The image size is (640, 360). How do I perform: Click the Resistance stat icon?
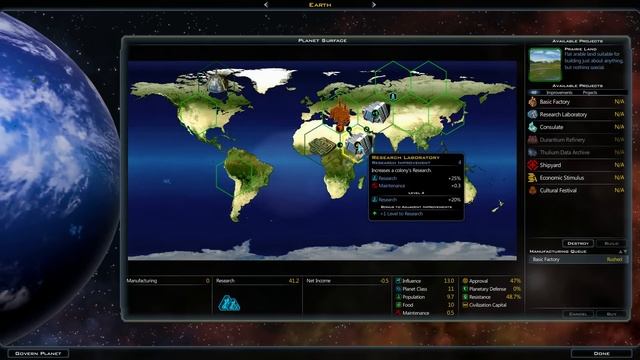click(465, 297)
